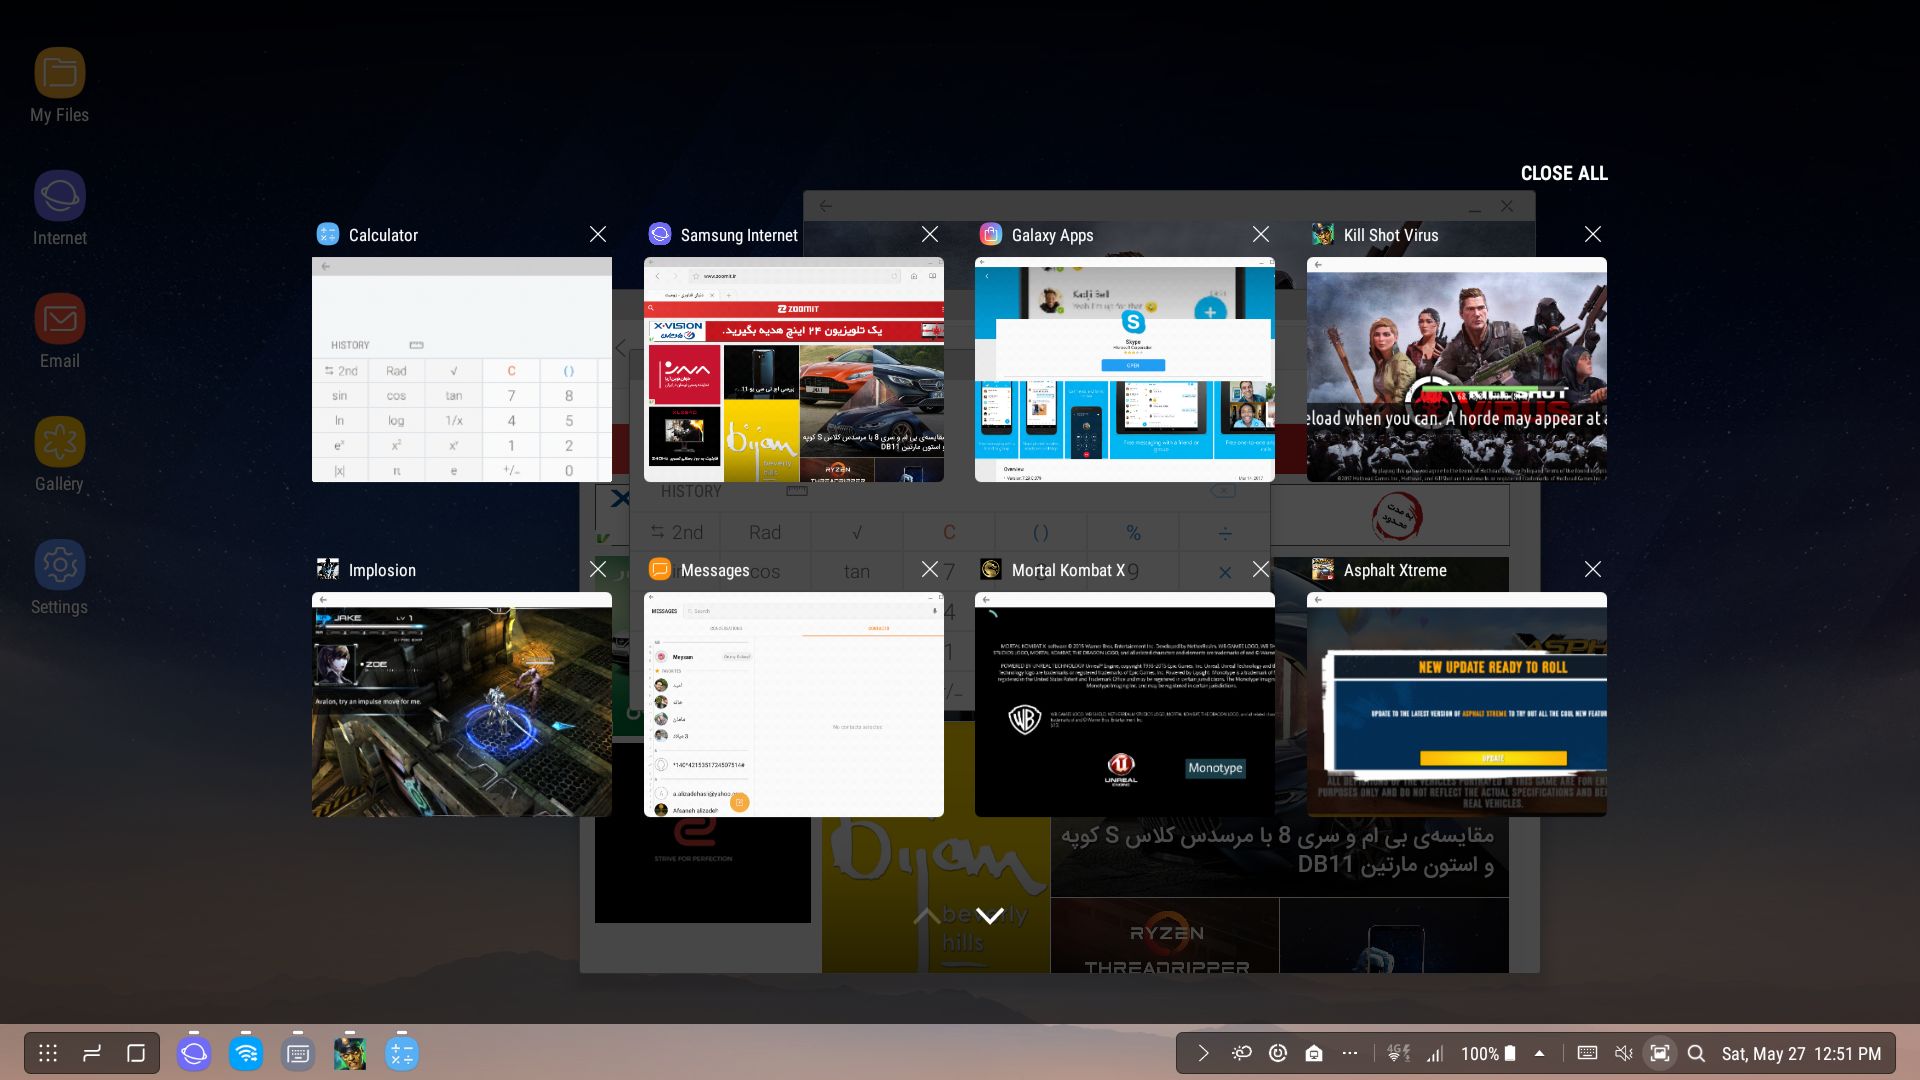Show more recent apps with down chevron
Image resolution: width=1920 pixels, height=1080 pixels.
pos(989,915)
